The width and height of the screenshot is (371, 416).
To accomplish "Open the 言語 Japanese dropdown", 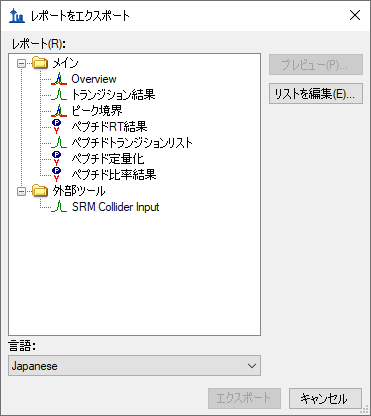I will (134, 366).
